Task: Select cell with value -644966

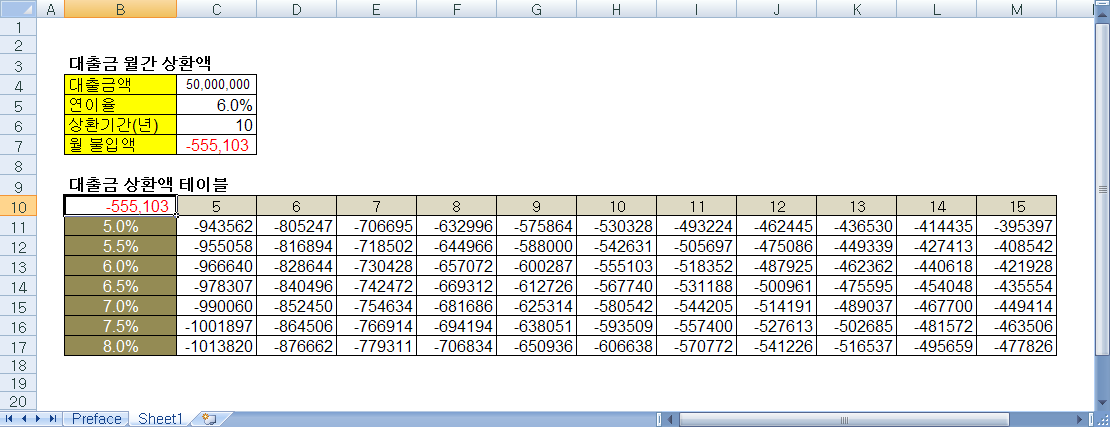Action: pyautogui.click(x=457, y=246)
